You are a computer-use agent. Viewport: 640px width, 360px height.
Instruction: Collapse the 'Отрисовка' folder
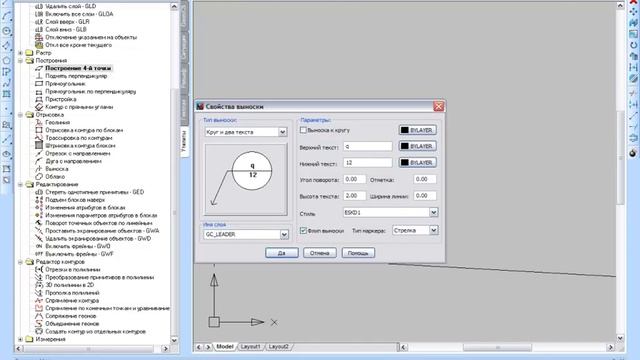point(20,115)
